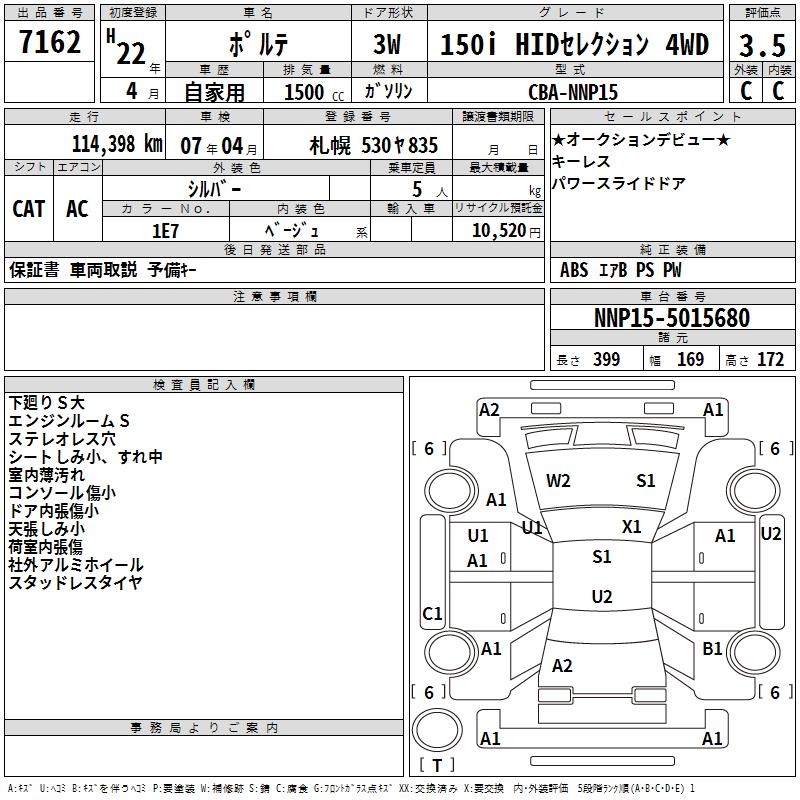Viewport: 800px width, 800px height.
Task: Select inspector note 荷室内張傷
Action: 46,547
